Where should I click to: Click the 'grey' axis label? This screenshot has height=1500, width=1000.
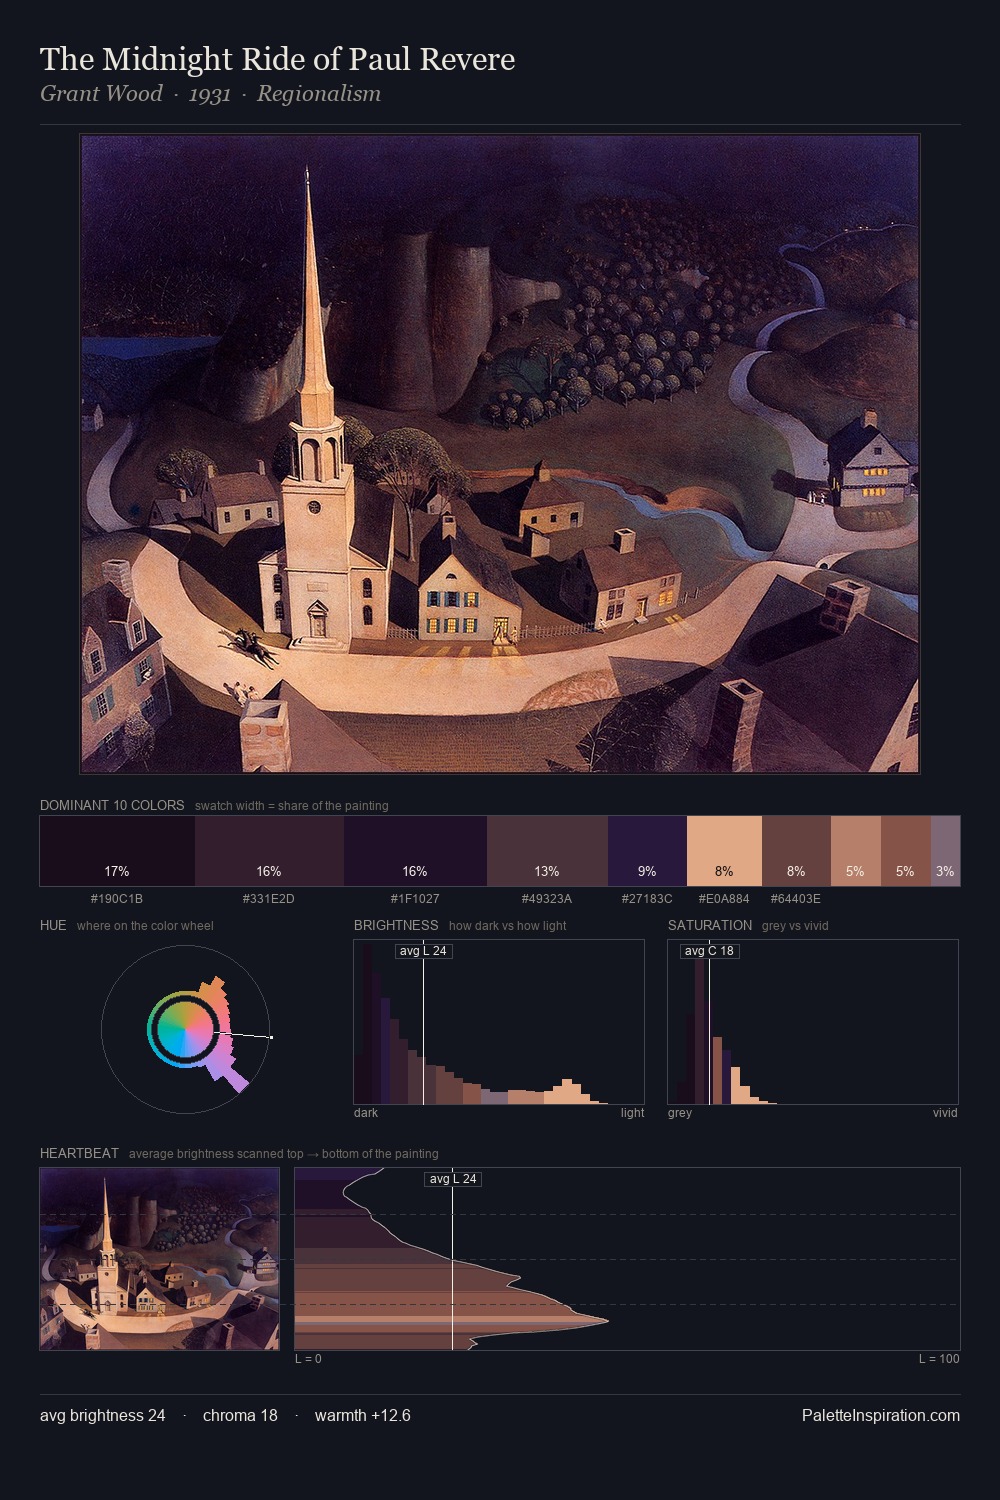[680, 1113]
